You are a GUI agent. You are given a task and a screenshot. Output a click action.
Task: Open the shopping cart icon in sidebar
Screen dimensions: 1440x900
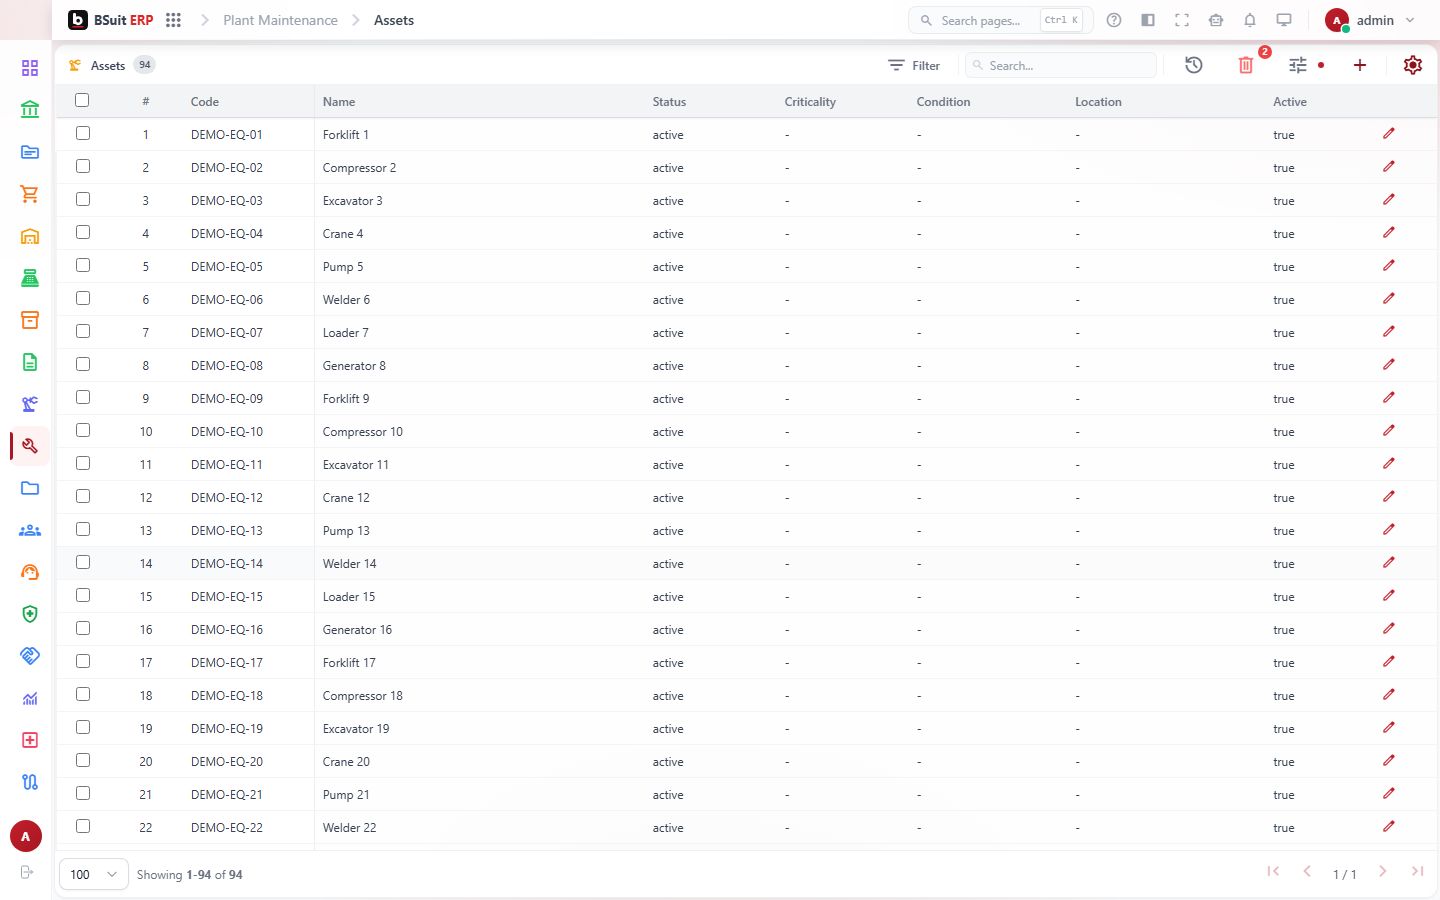30,194
